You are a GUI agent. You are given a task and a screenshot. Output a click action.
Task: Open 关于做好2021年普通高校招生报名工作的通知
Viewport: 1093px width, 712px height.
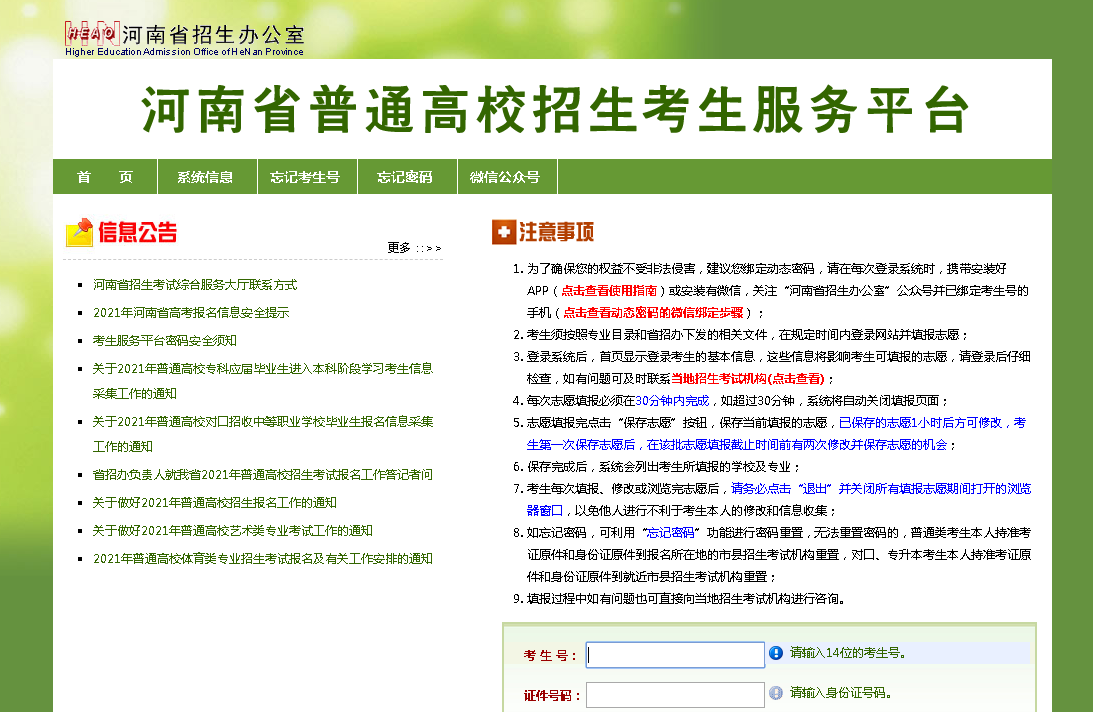click(x=215, y=502)
